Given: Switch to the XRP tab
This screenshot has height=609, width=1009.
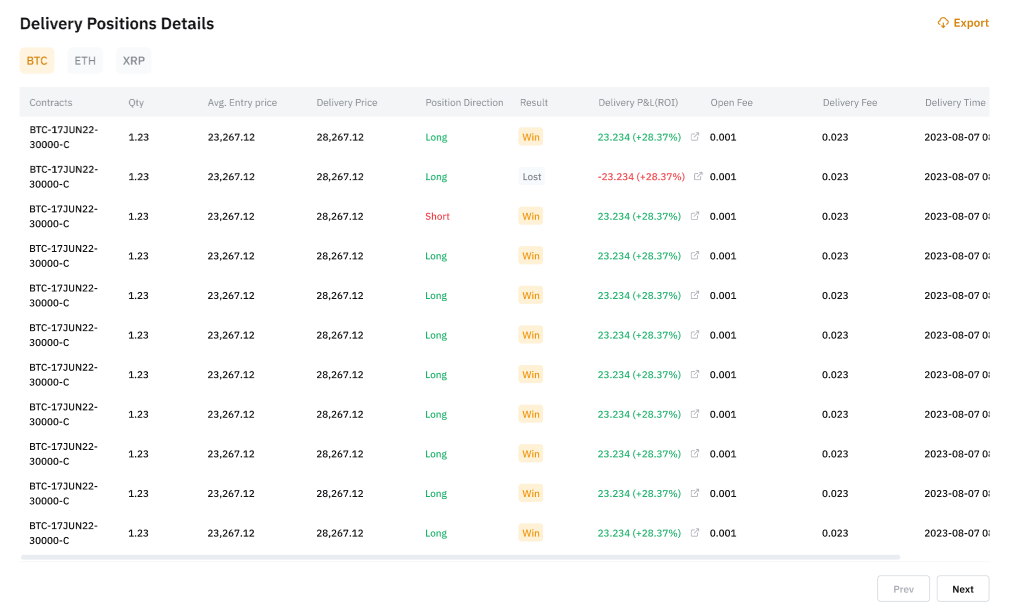Looking at the screenshot, I should coord(133,61).
